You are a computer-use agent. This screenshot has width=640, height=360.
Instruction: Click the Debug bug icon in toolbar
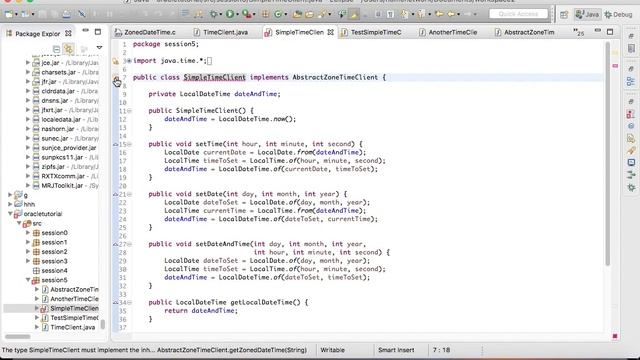[x=213, y=14]
